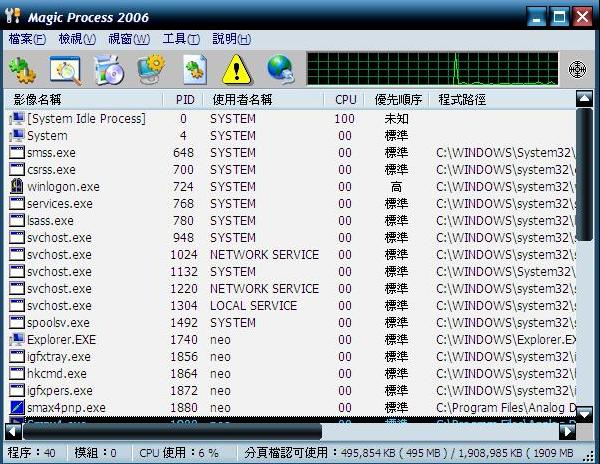
Task: Click the 程序:40 status bar entry
Action: click(31, 453)
